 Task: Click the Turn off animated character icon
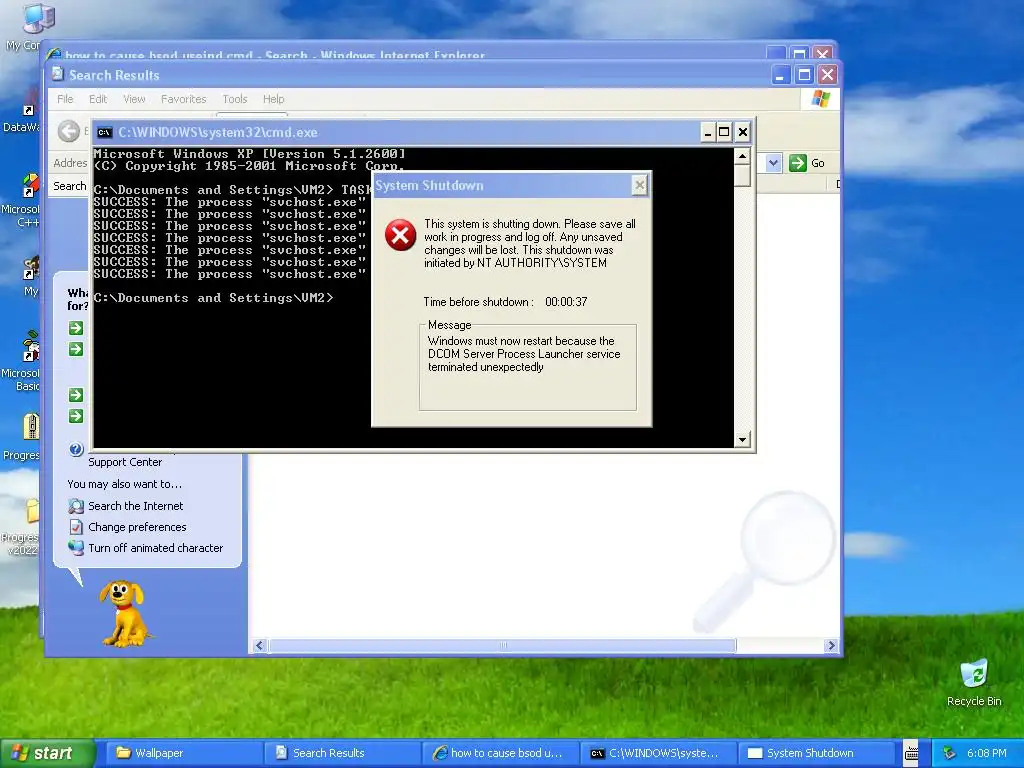76,547
